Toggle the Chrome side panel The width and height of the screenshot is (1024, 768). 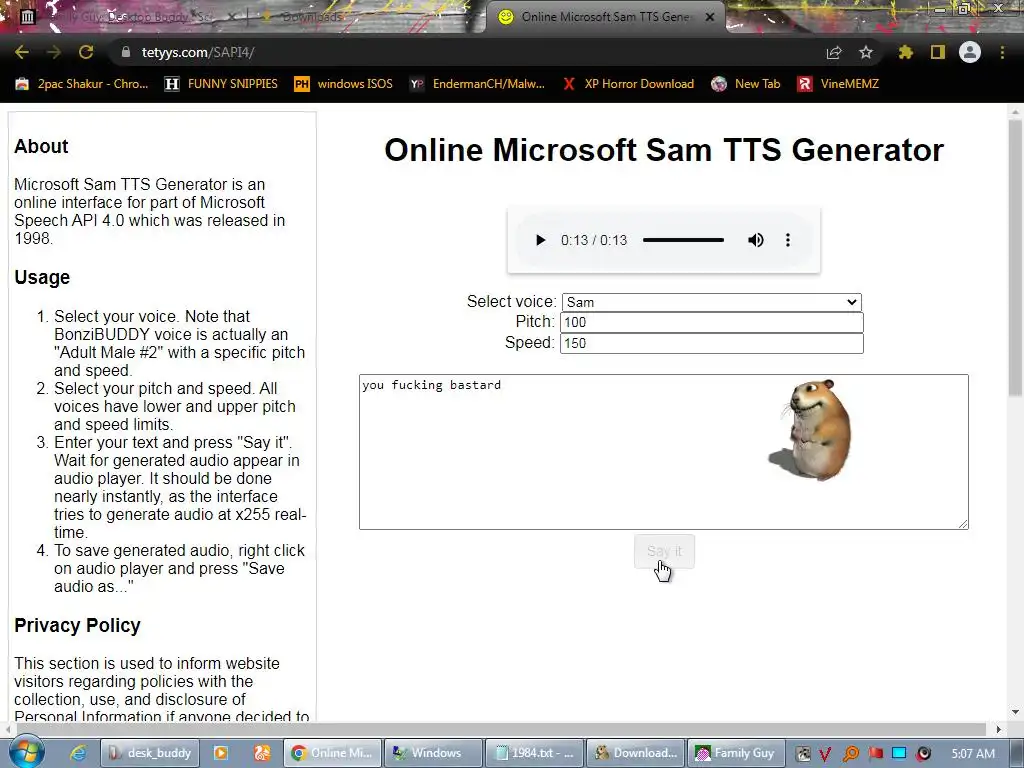pos(938,52)
